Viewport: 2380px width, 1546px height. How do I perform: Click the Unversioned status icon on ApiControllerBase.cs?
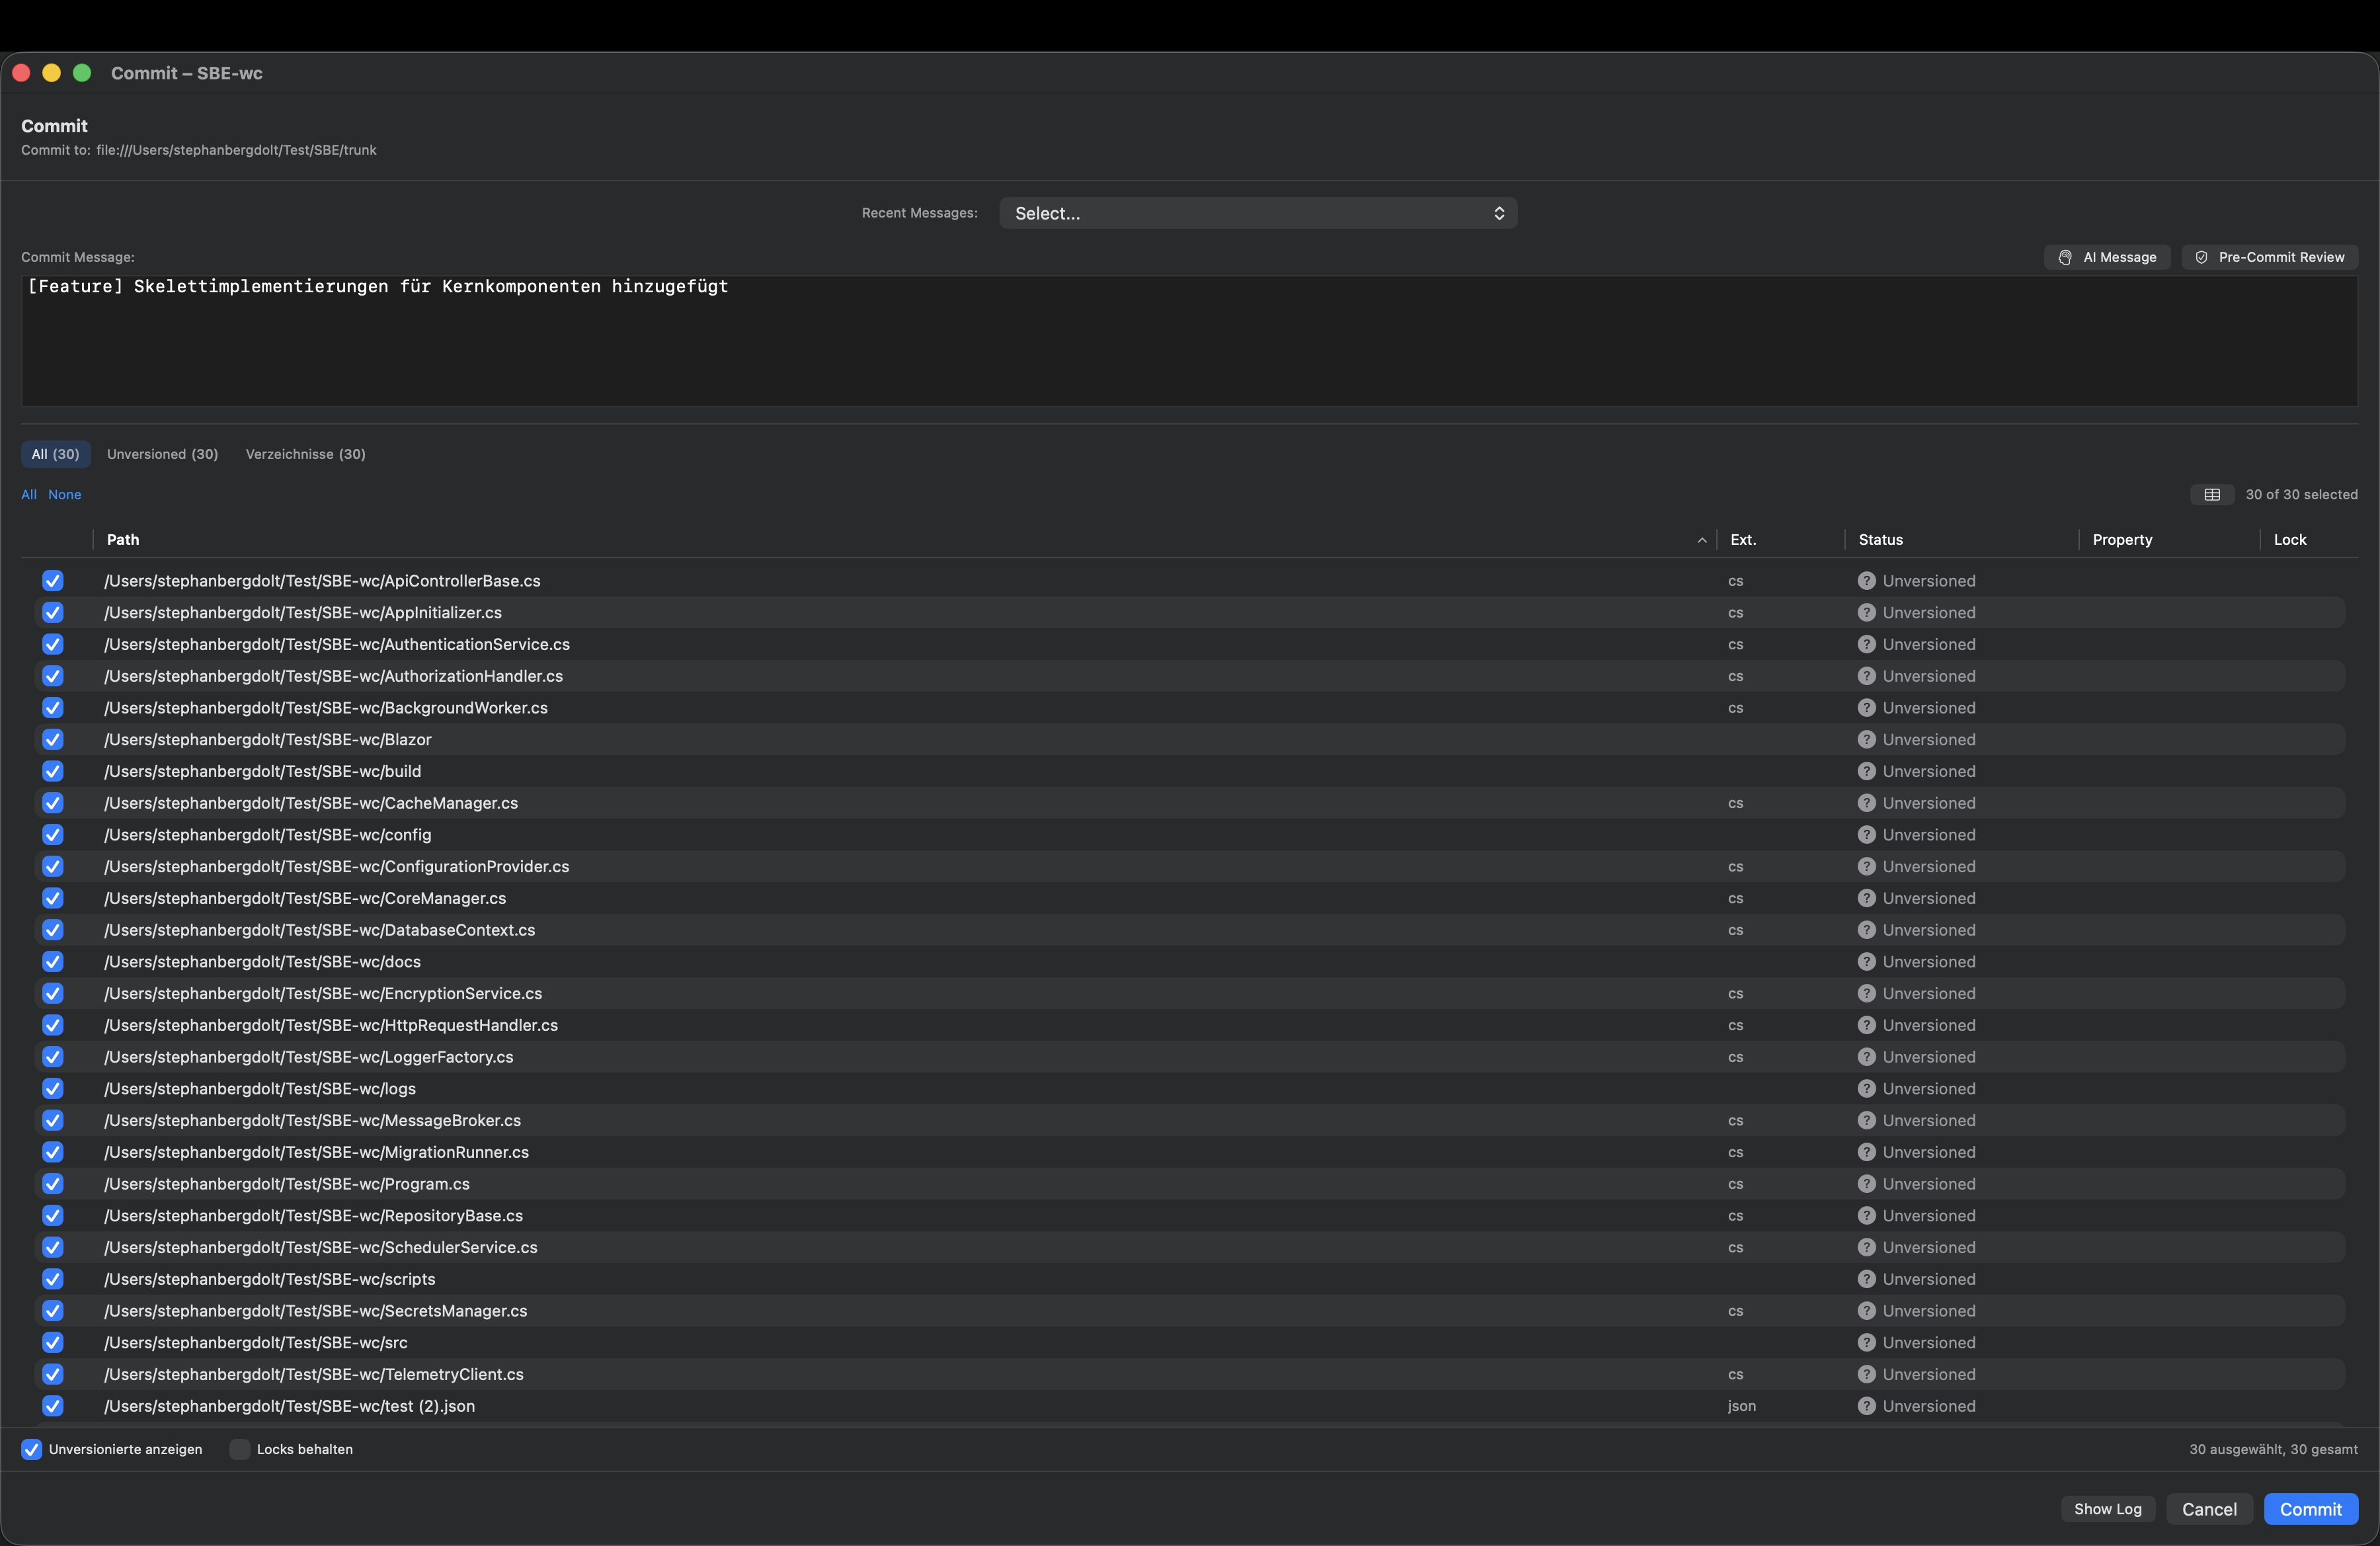(1868, 580)
